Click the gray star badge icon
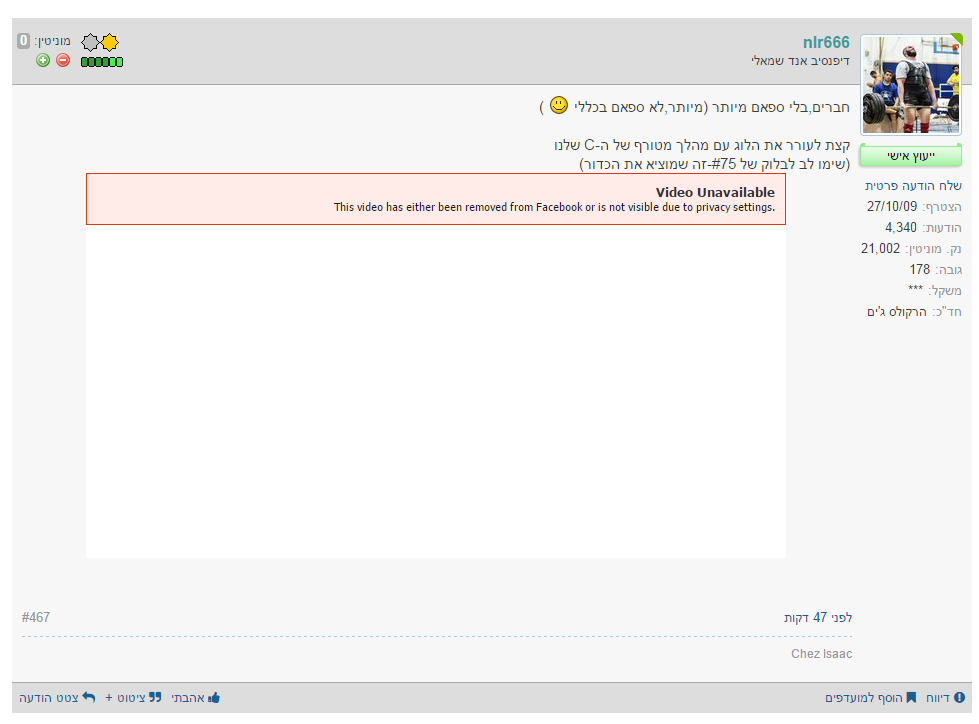 click(91, 42)
